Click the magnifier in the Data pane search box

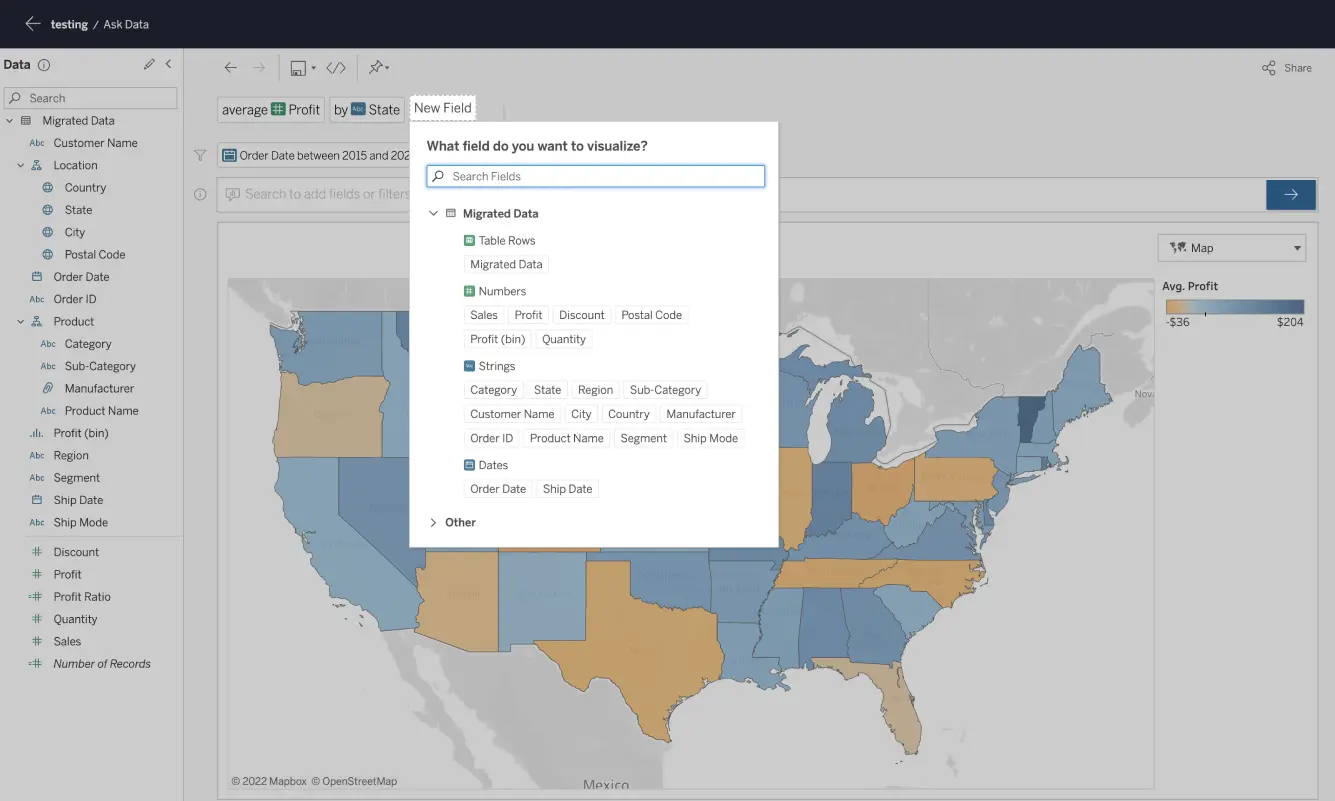[x=16, y=97]
